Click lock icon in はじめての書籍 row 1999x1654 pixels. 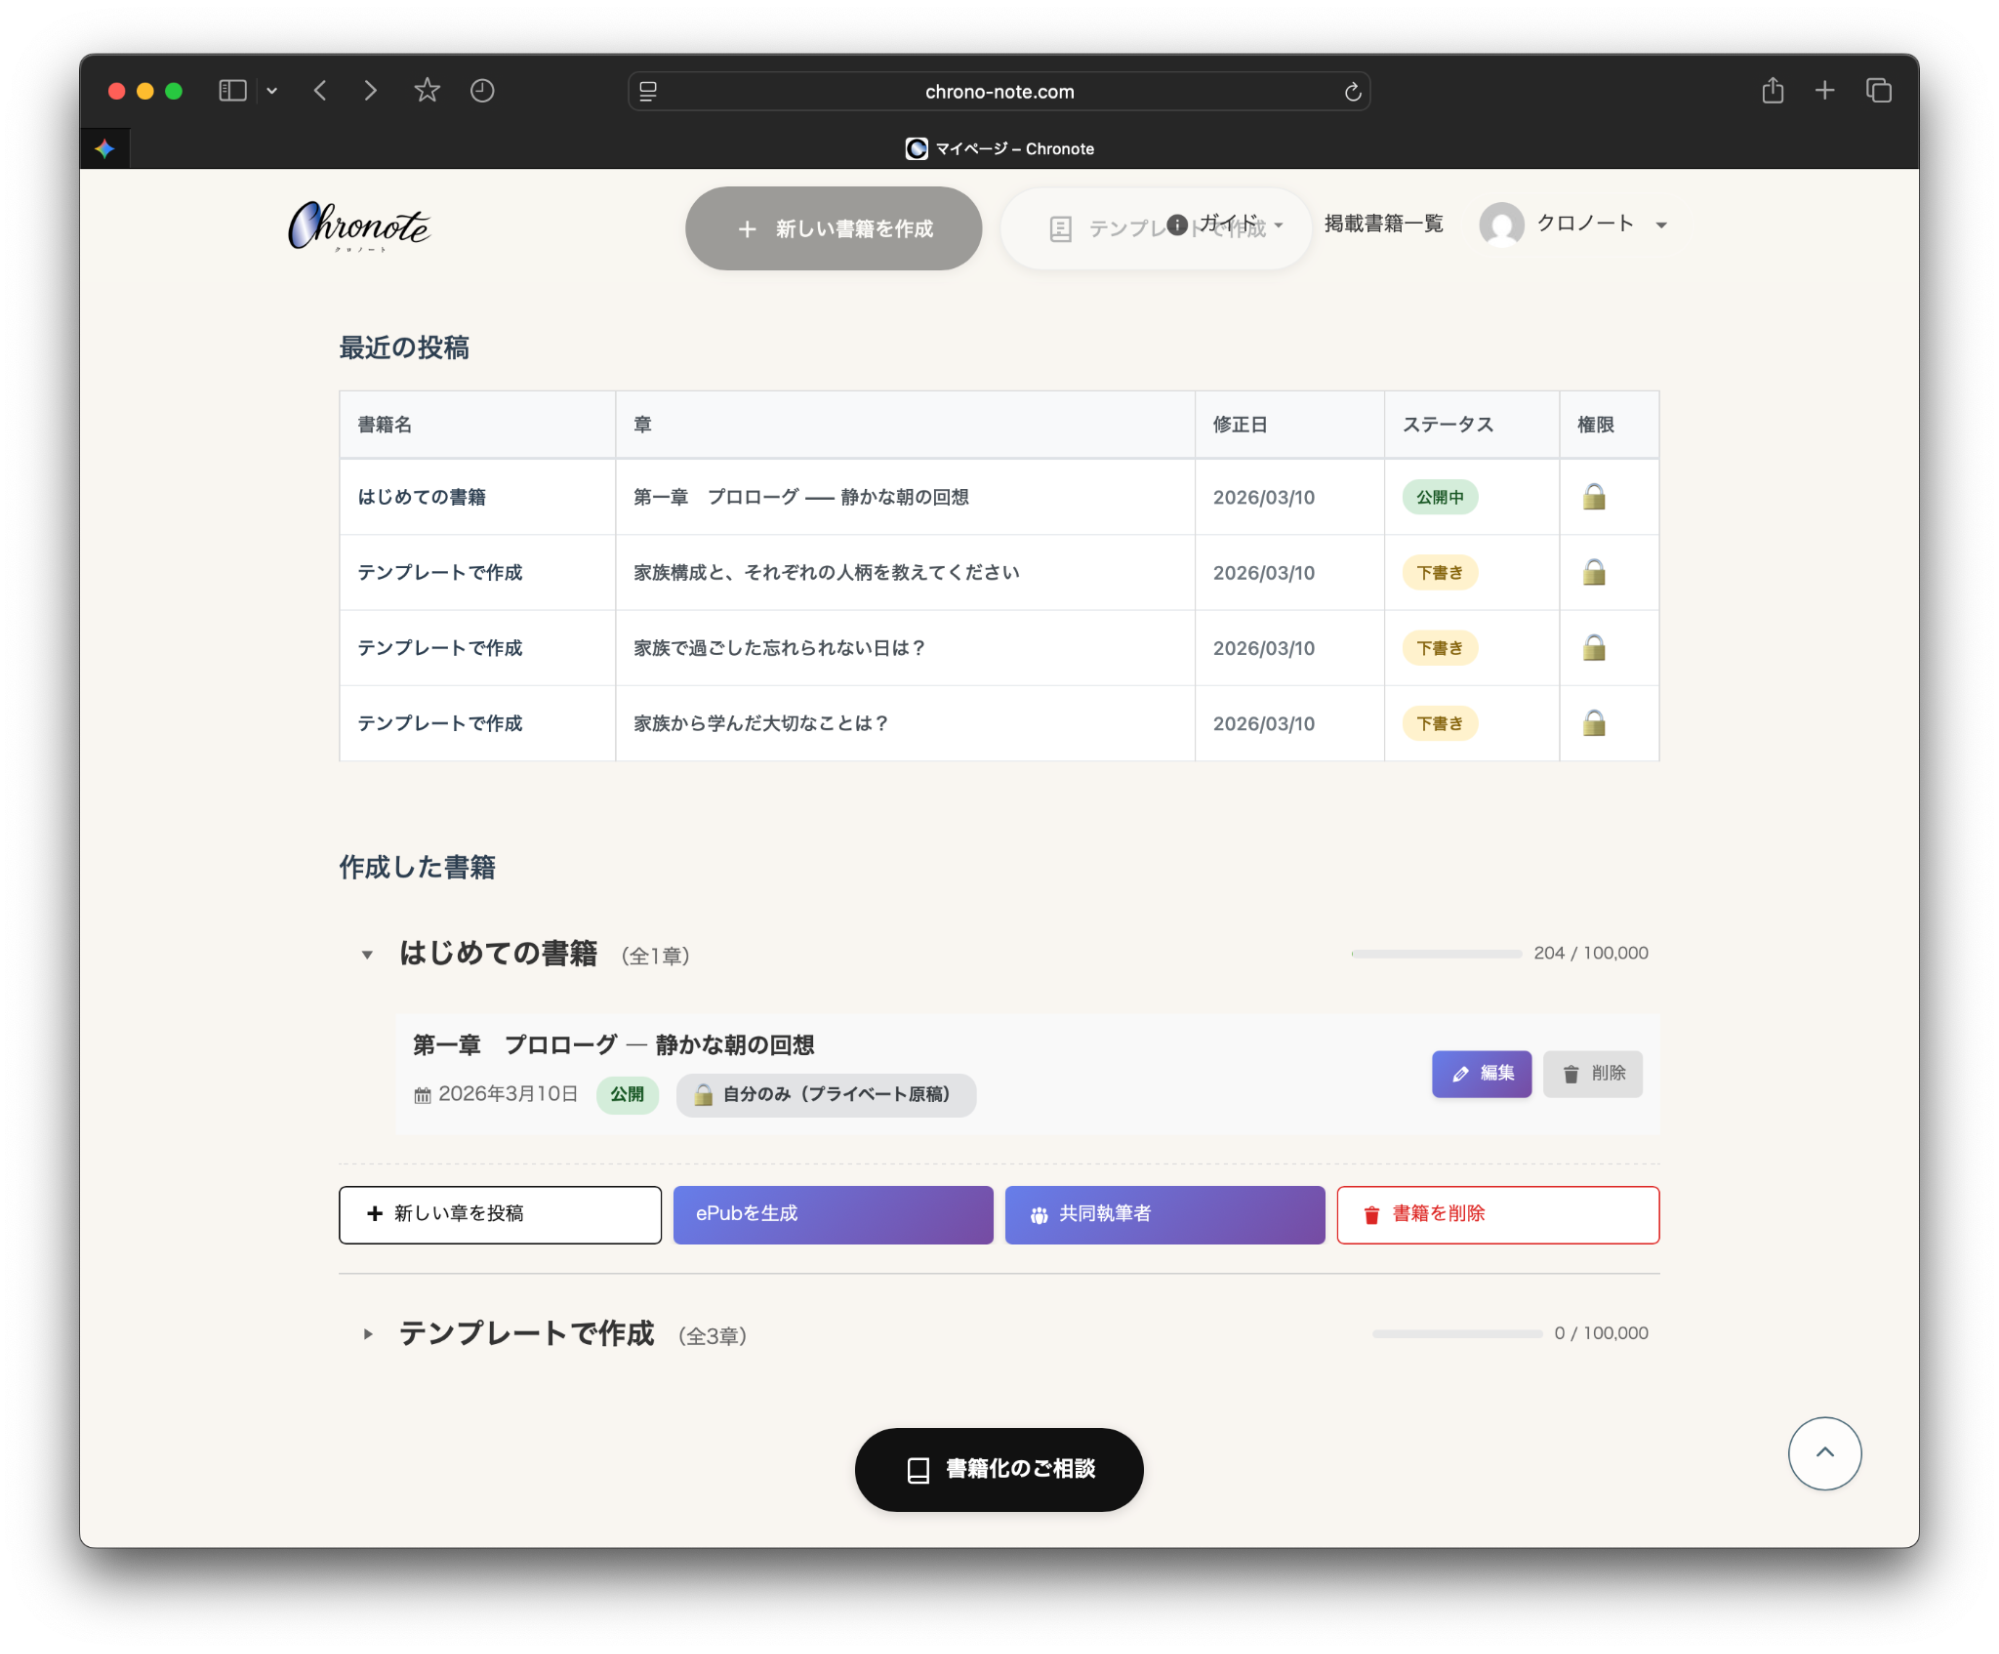click(1594, 497)
